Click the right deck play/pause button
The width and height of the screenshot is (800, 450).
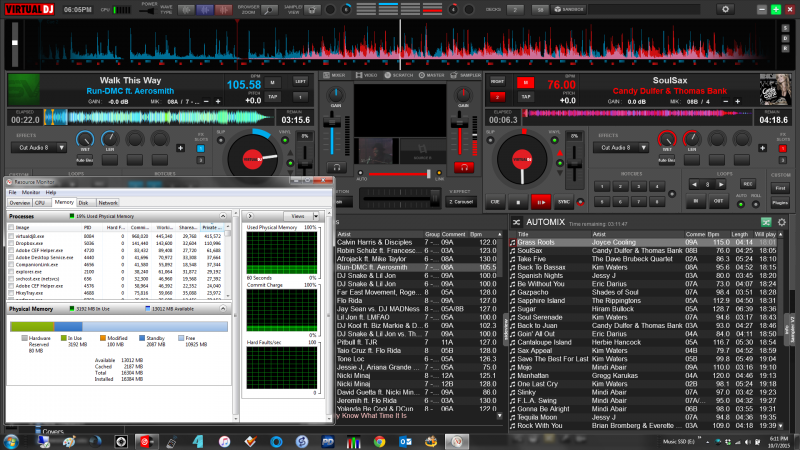(x=541, y=202)
